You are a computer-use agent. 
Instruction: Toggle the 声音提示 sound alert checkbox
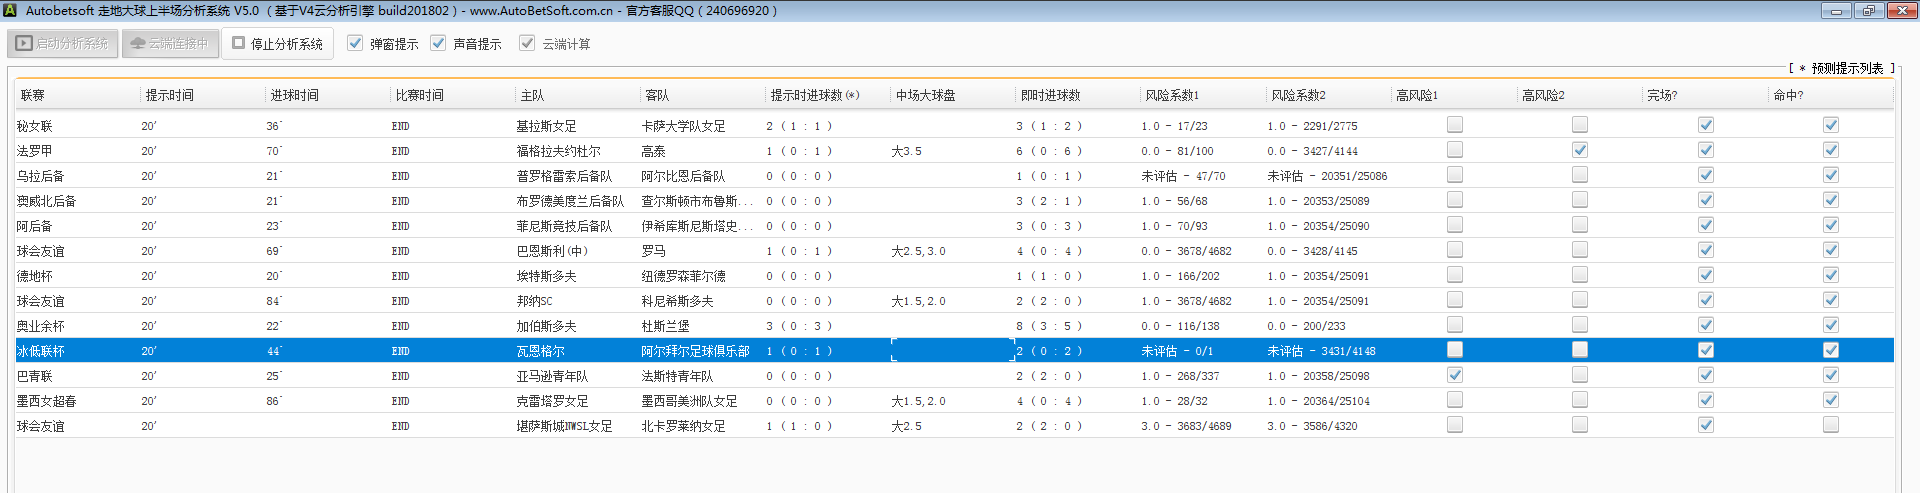438,43
